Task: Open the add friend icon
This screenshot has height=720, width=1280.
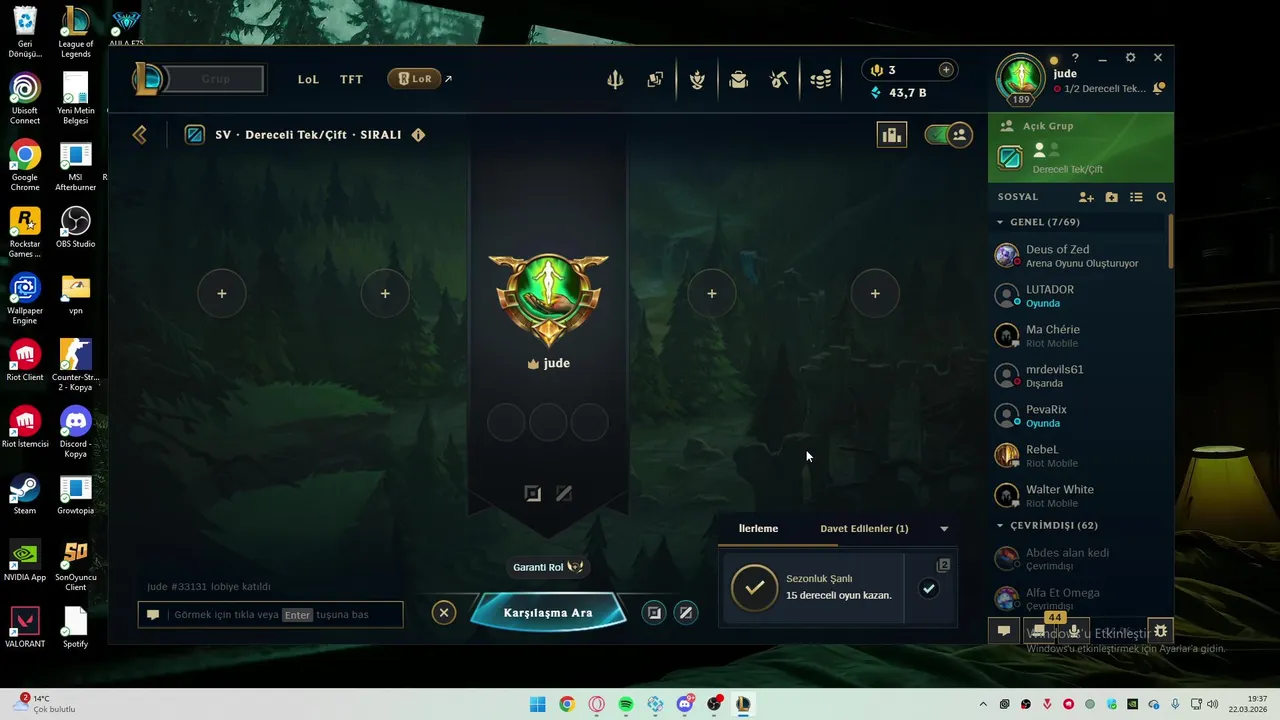Action: (1086, 197)
